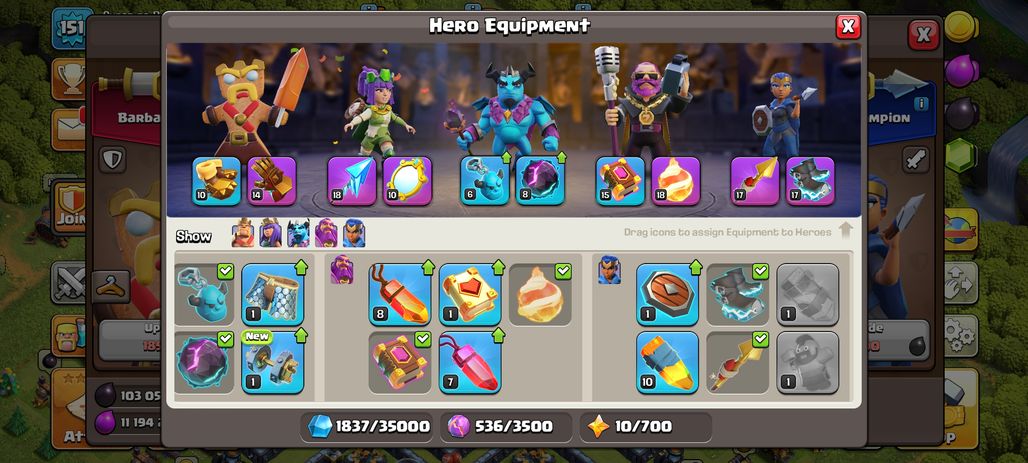Show only Grand Warden equipment

pos(326,233)
